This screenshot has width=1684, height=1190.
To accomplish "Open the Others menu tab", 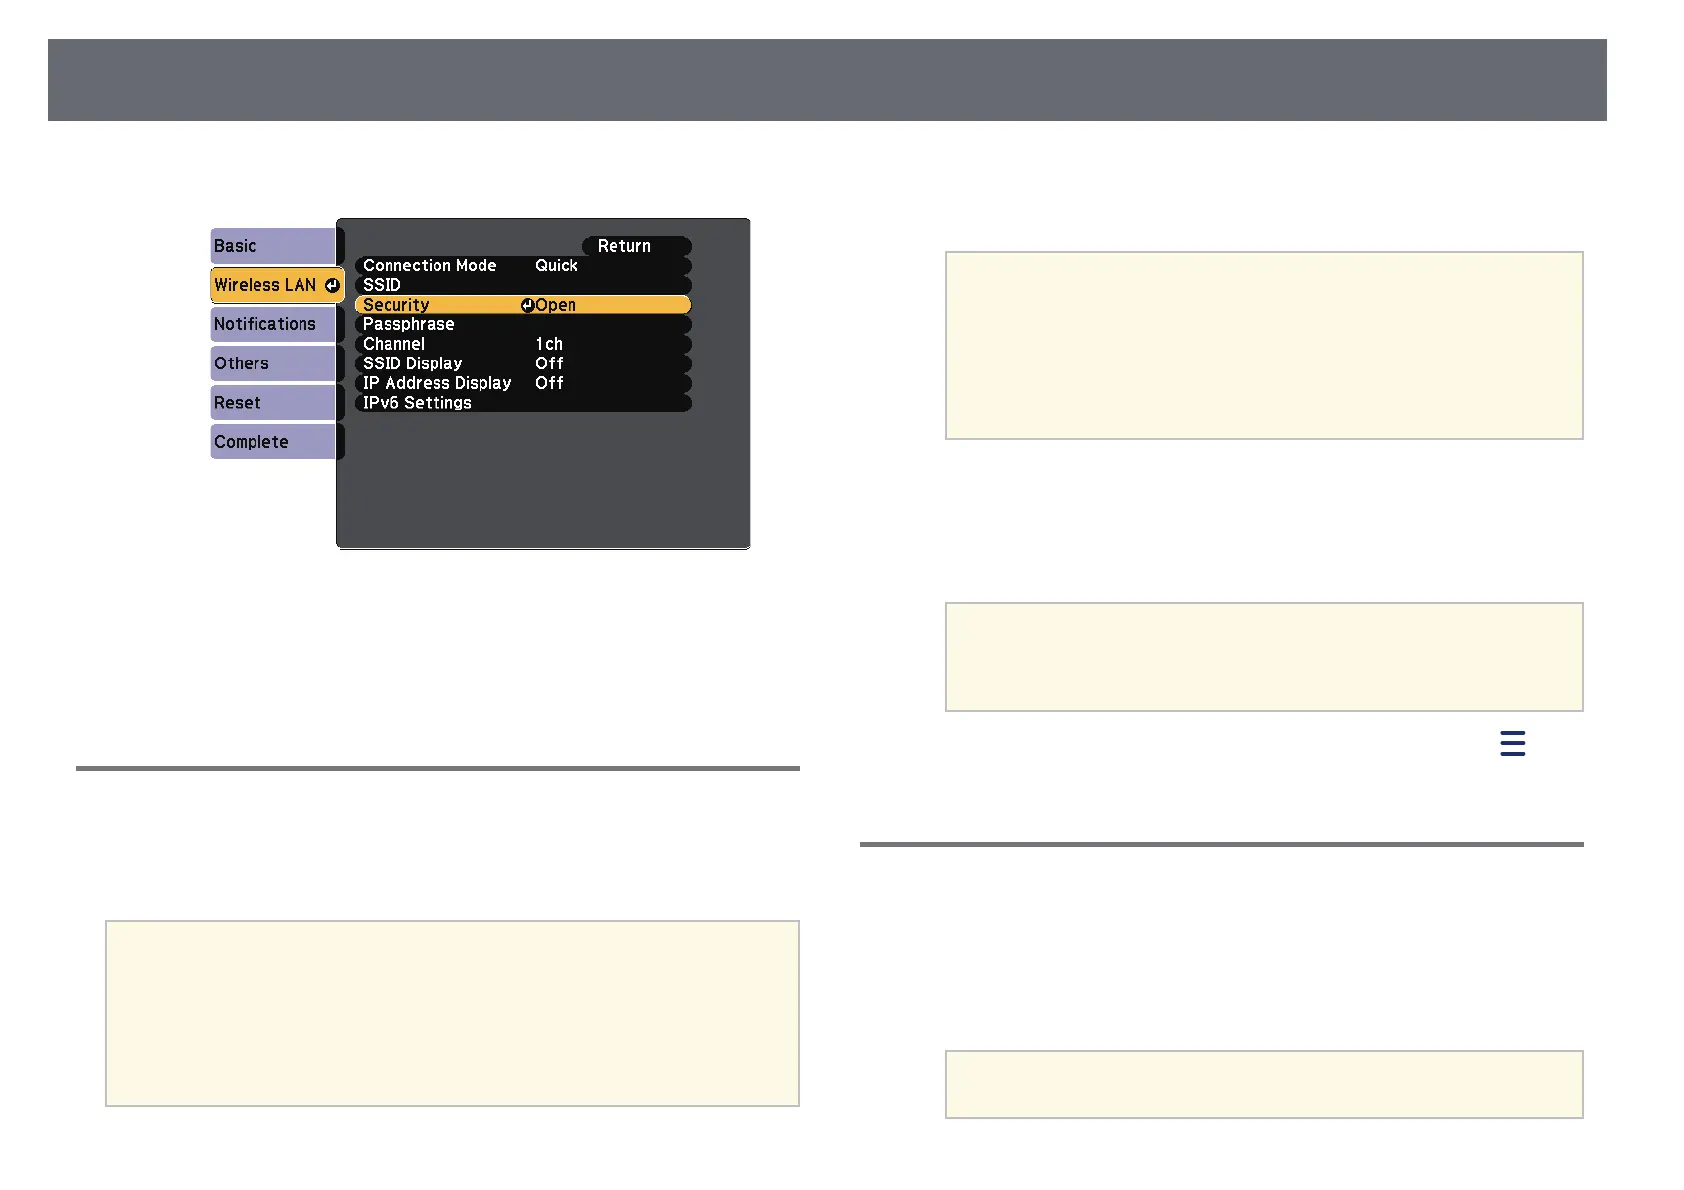I will coord(273,363).
